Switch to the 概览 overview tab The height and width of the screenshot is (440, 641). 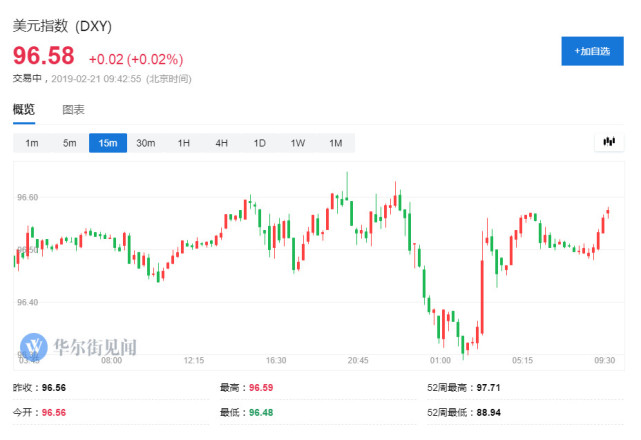pyautogui.click(x=23, y=109)
